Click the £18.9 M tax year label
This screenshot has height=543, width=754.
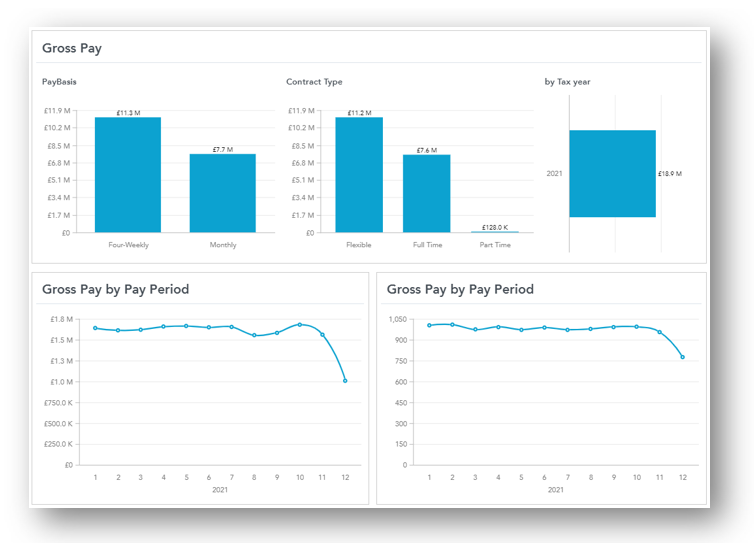point(670,174)
